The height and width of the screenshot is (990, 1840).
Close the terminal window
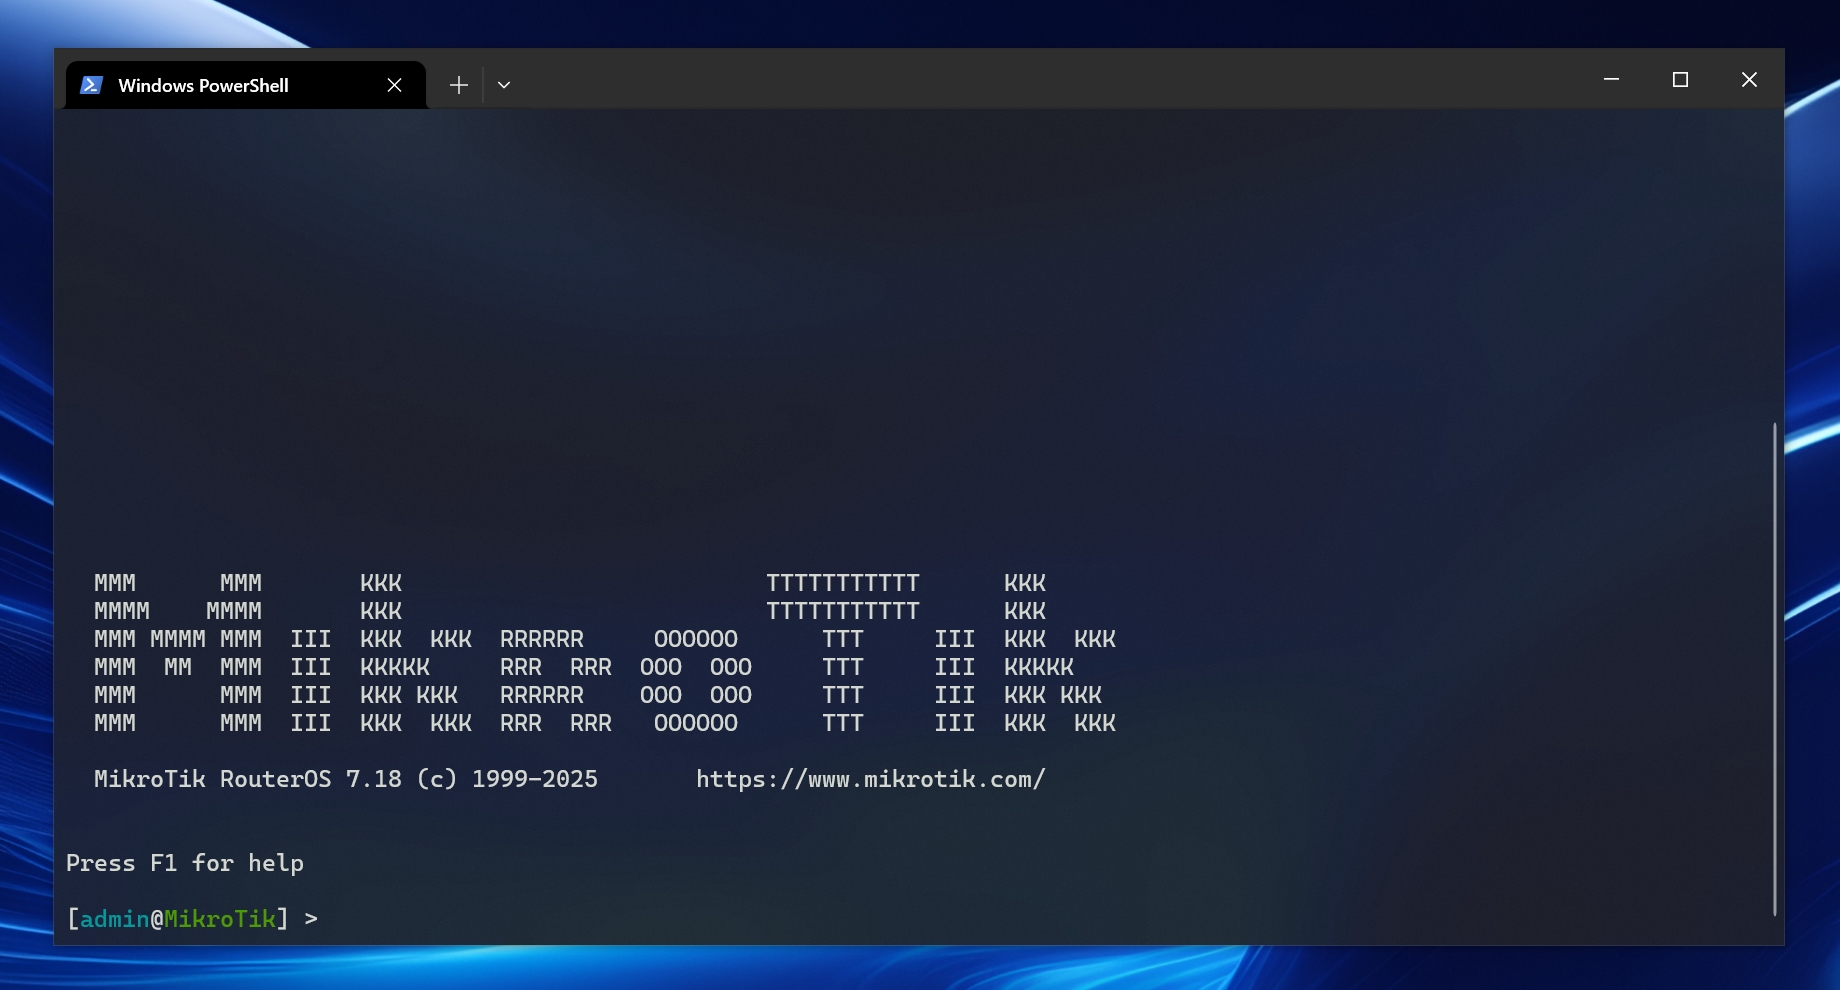(1749, 79)
